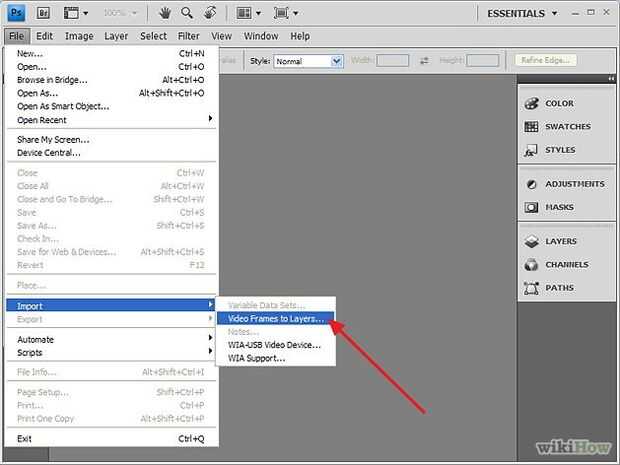The height and width of the screenshot is (465, 620).
Task: Choose Exit from the File menu
Action: [x=111, y=439]
